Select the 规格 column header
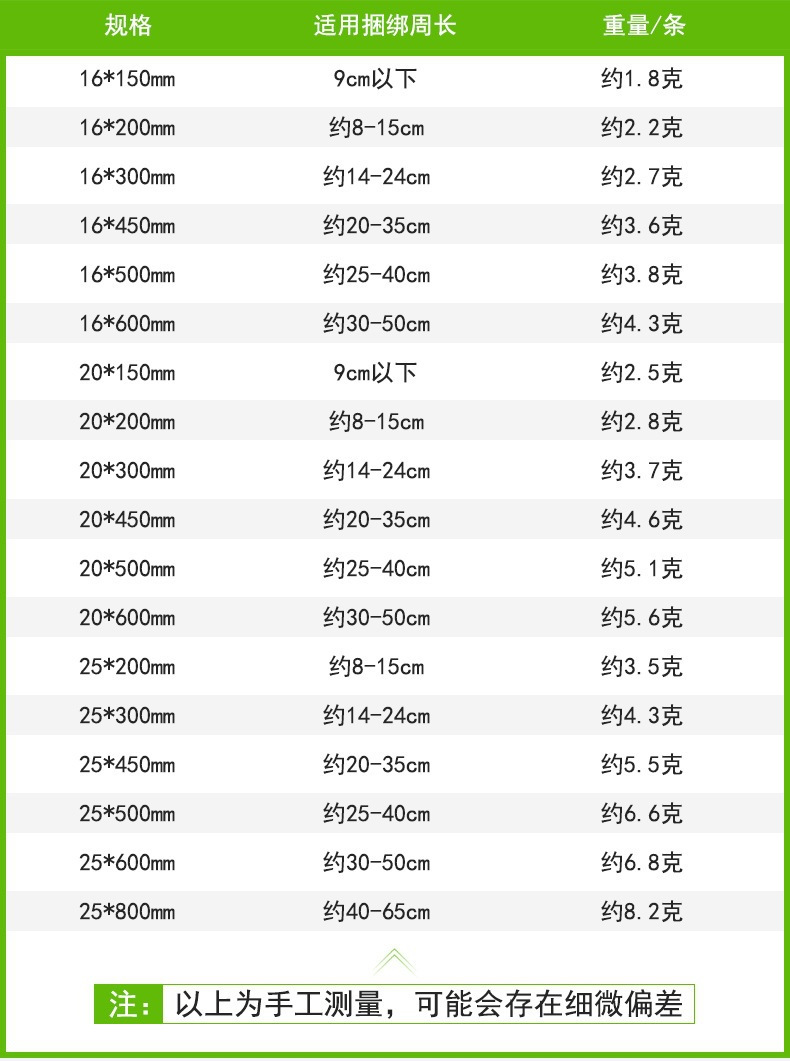Image resolution: width=790 pixels, height=1061 pixels. pos(128,26)
